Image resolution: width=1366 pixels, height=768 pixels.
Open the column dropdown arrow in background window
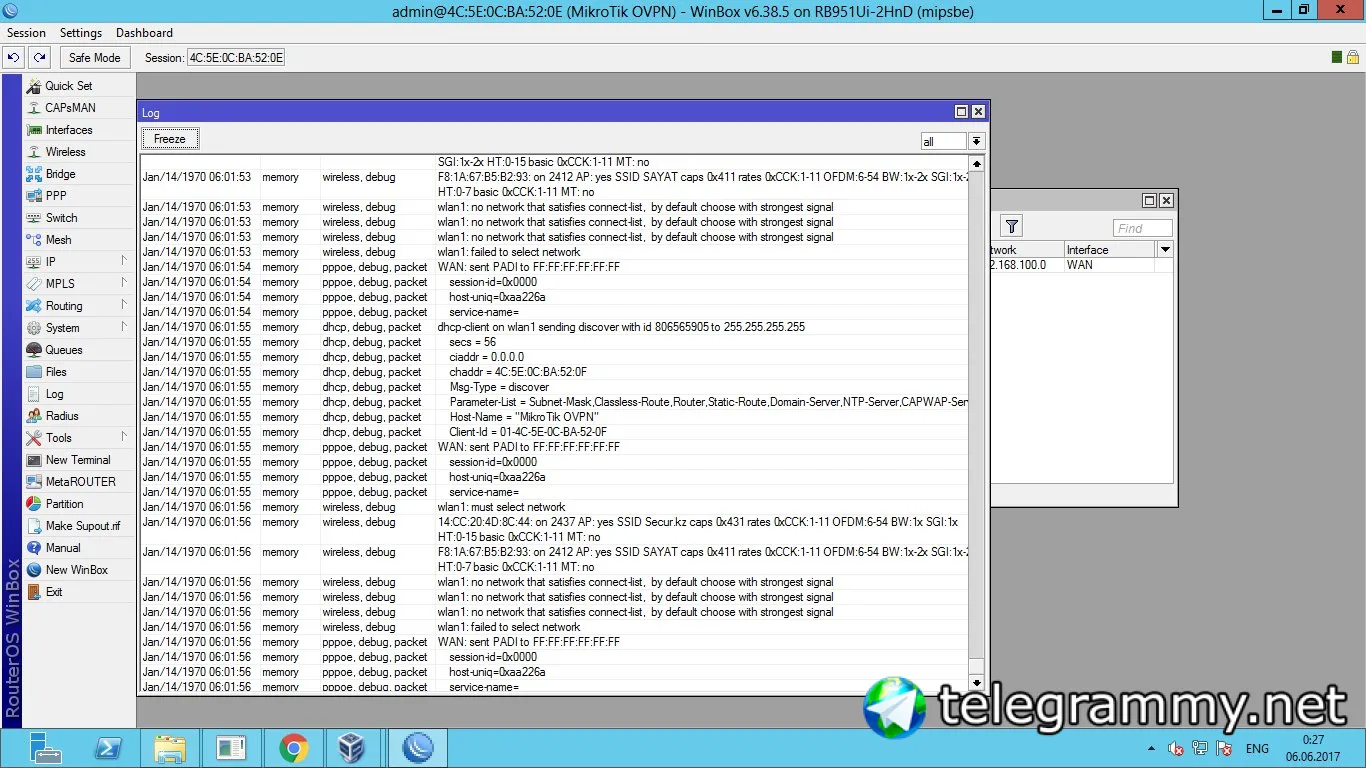pos(1163,249)
